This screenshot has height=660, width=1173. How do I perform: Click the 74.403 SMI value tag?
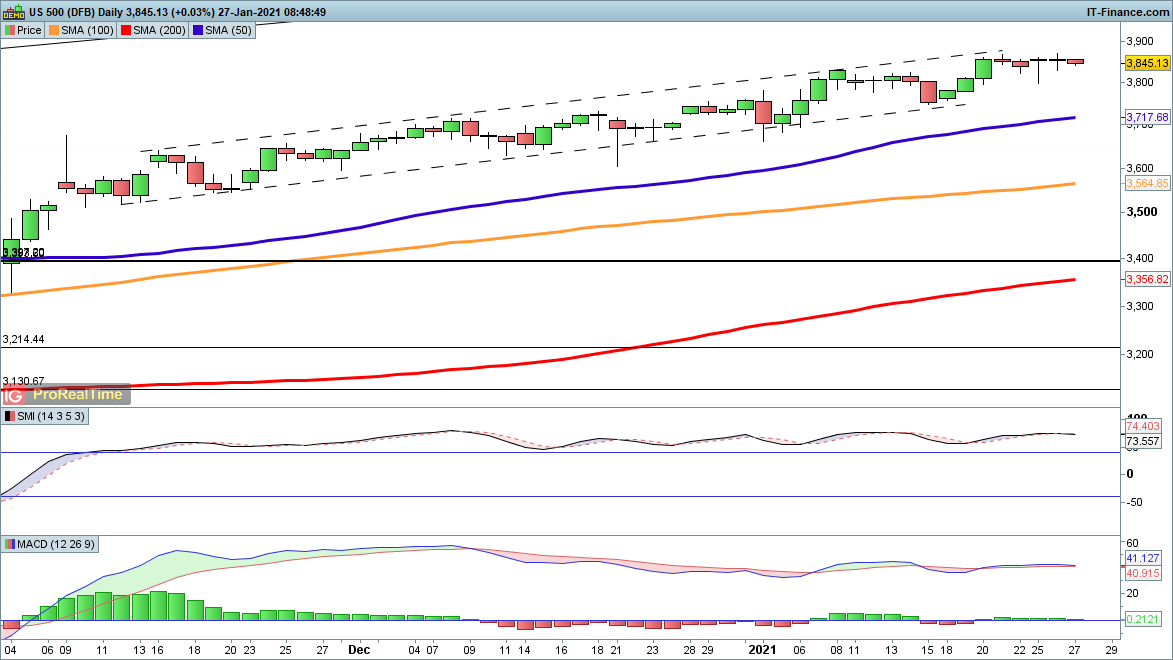point(1142,426)
